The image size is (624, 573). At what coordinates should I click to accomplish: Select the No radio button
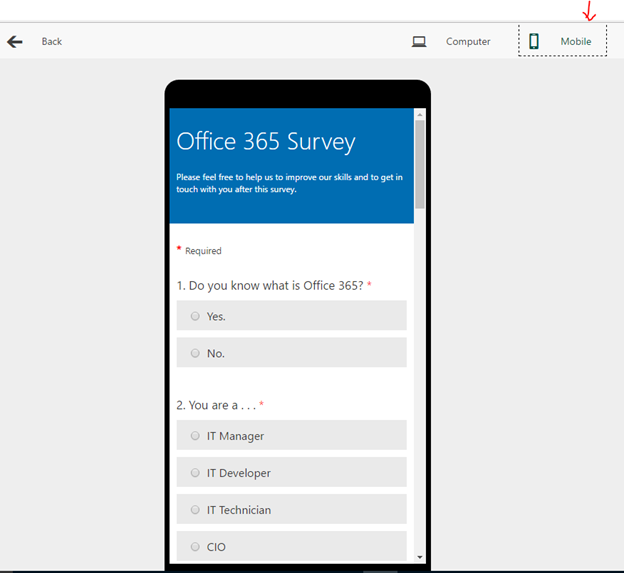click(x=195, y=353)
